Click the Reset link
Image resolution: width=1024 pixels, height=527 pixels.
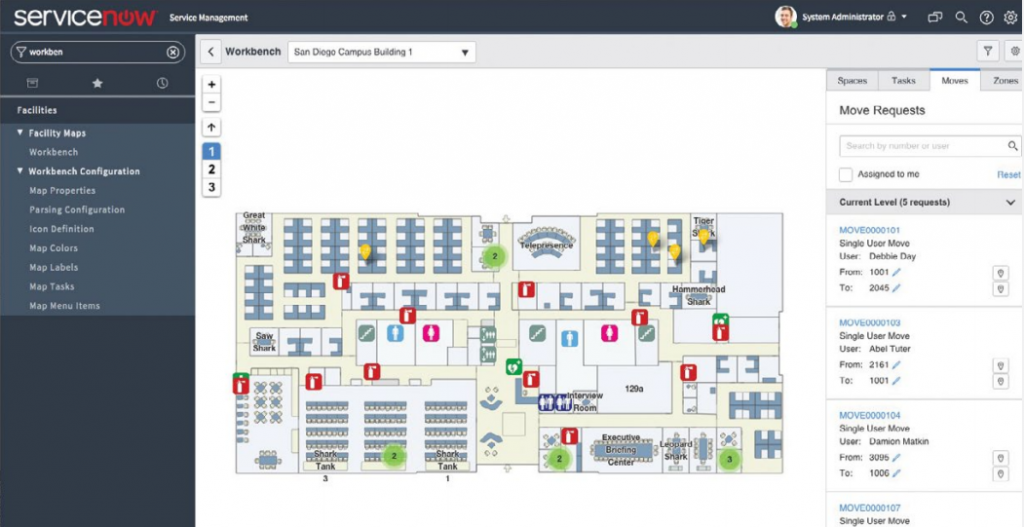point(1008,175)
